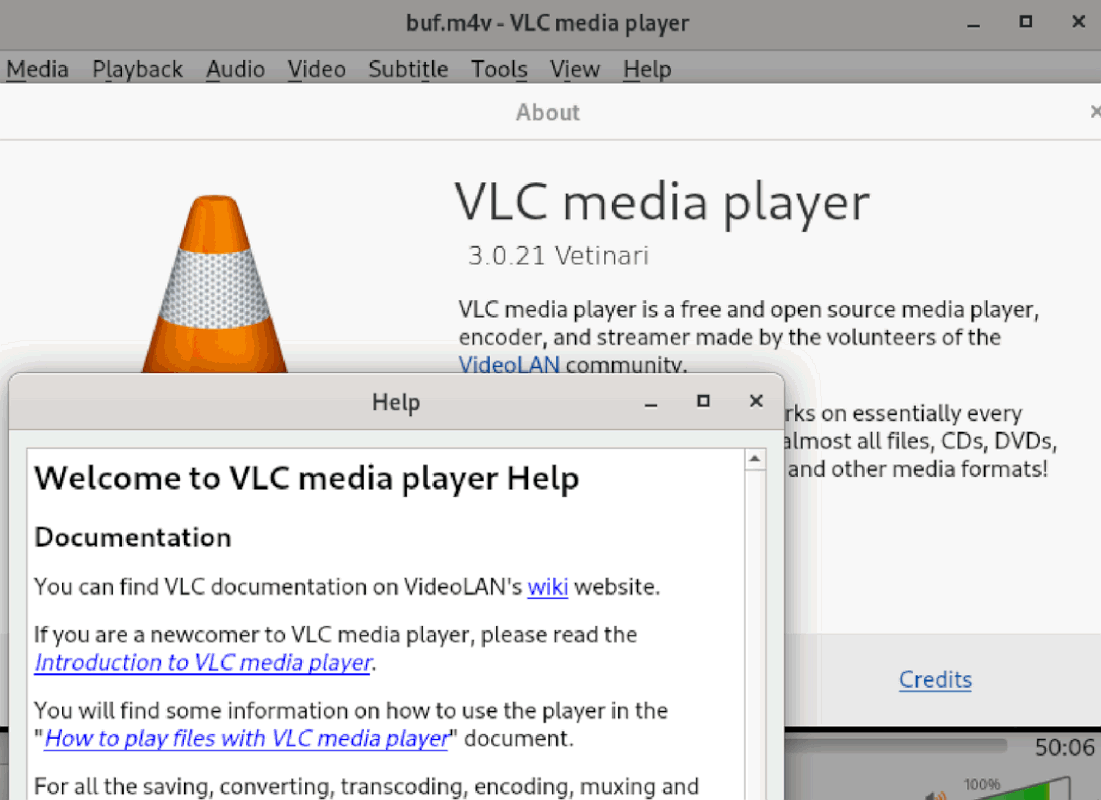The image size is (1101, 800).
Task: Close the Help window
Action: coord(756,401)
